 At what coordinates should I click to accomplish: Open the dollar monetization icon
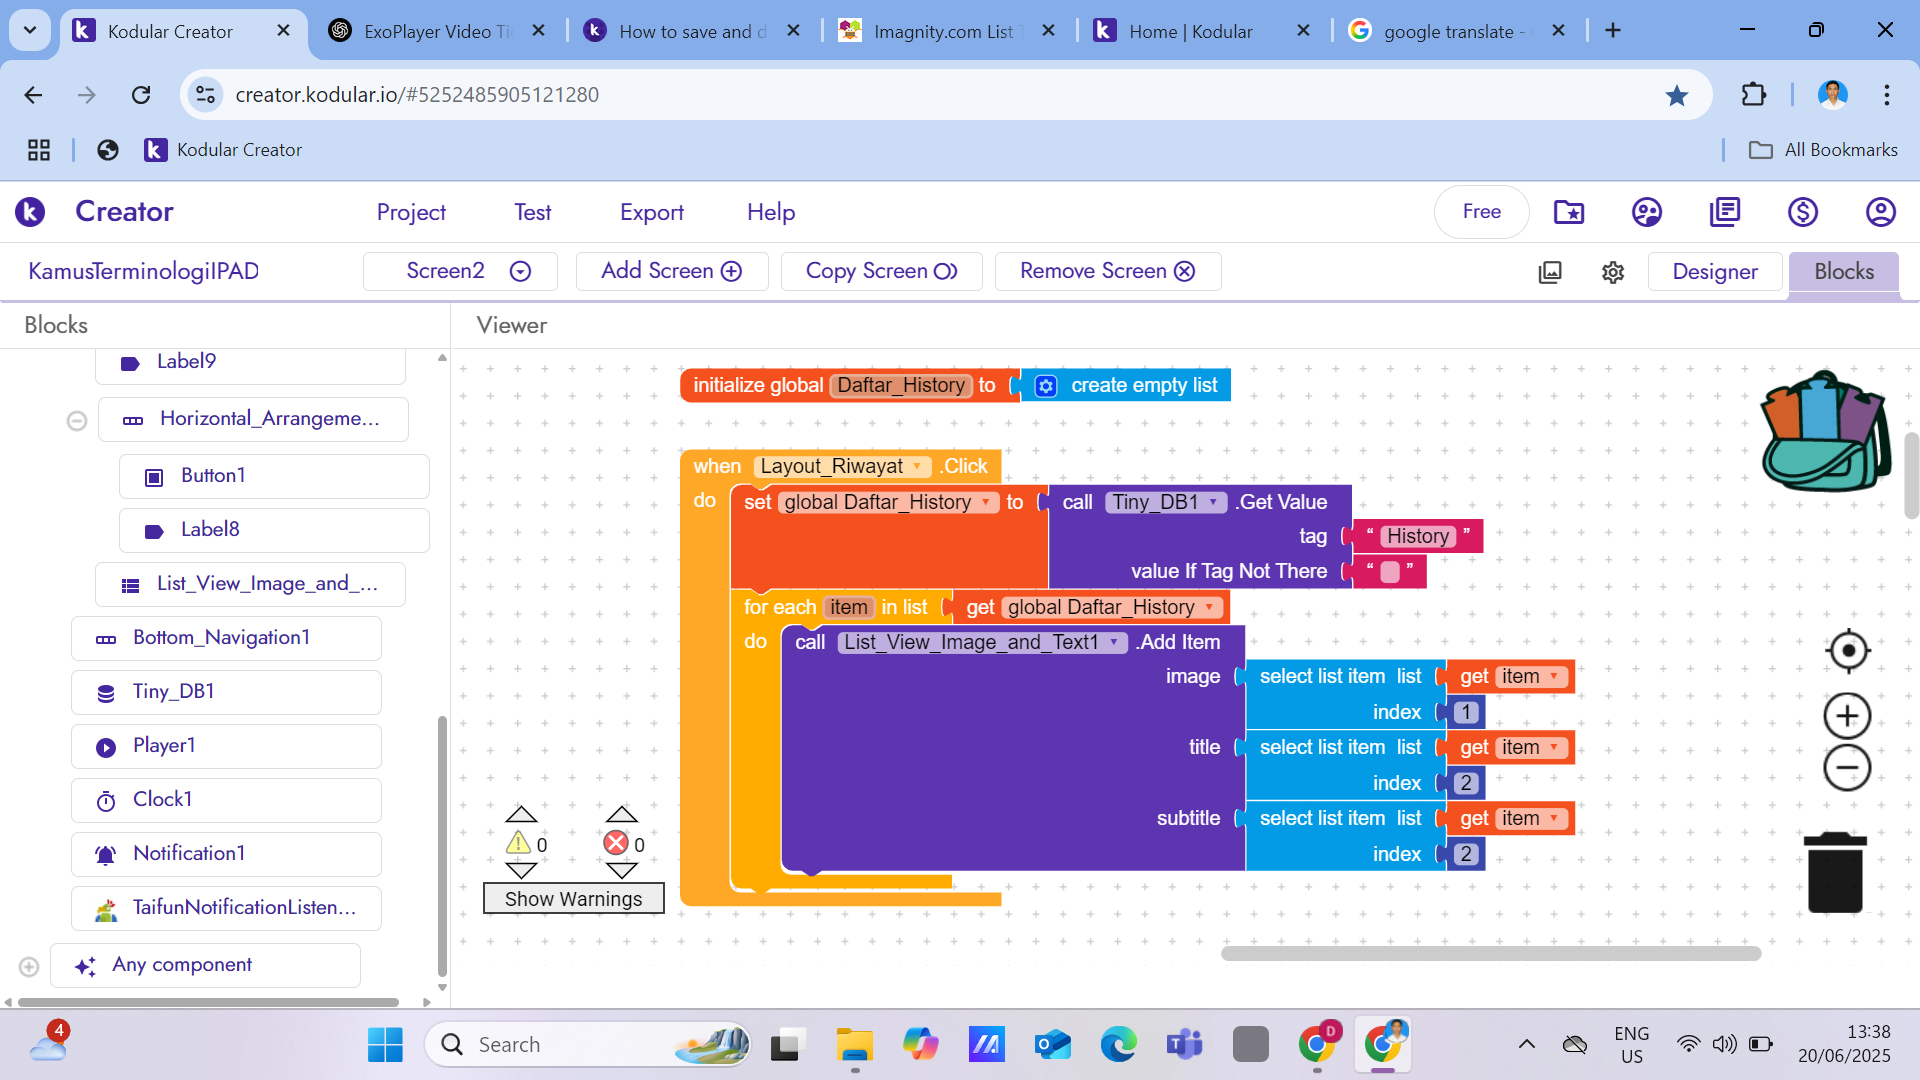tap(1803, 212)
